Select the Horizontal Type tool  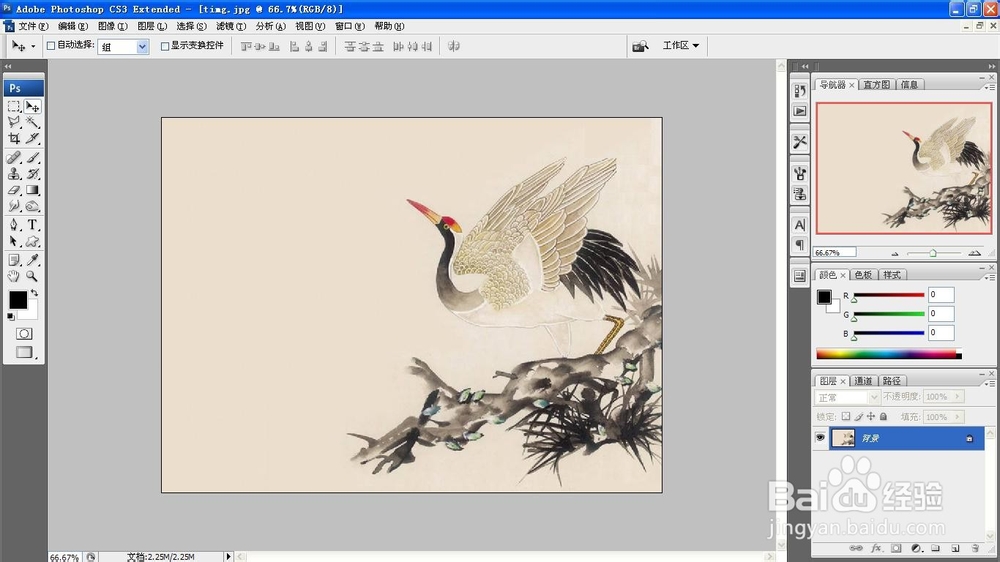(33, 225)
